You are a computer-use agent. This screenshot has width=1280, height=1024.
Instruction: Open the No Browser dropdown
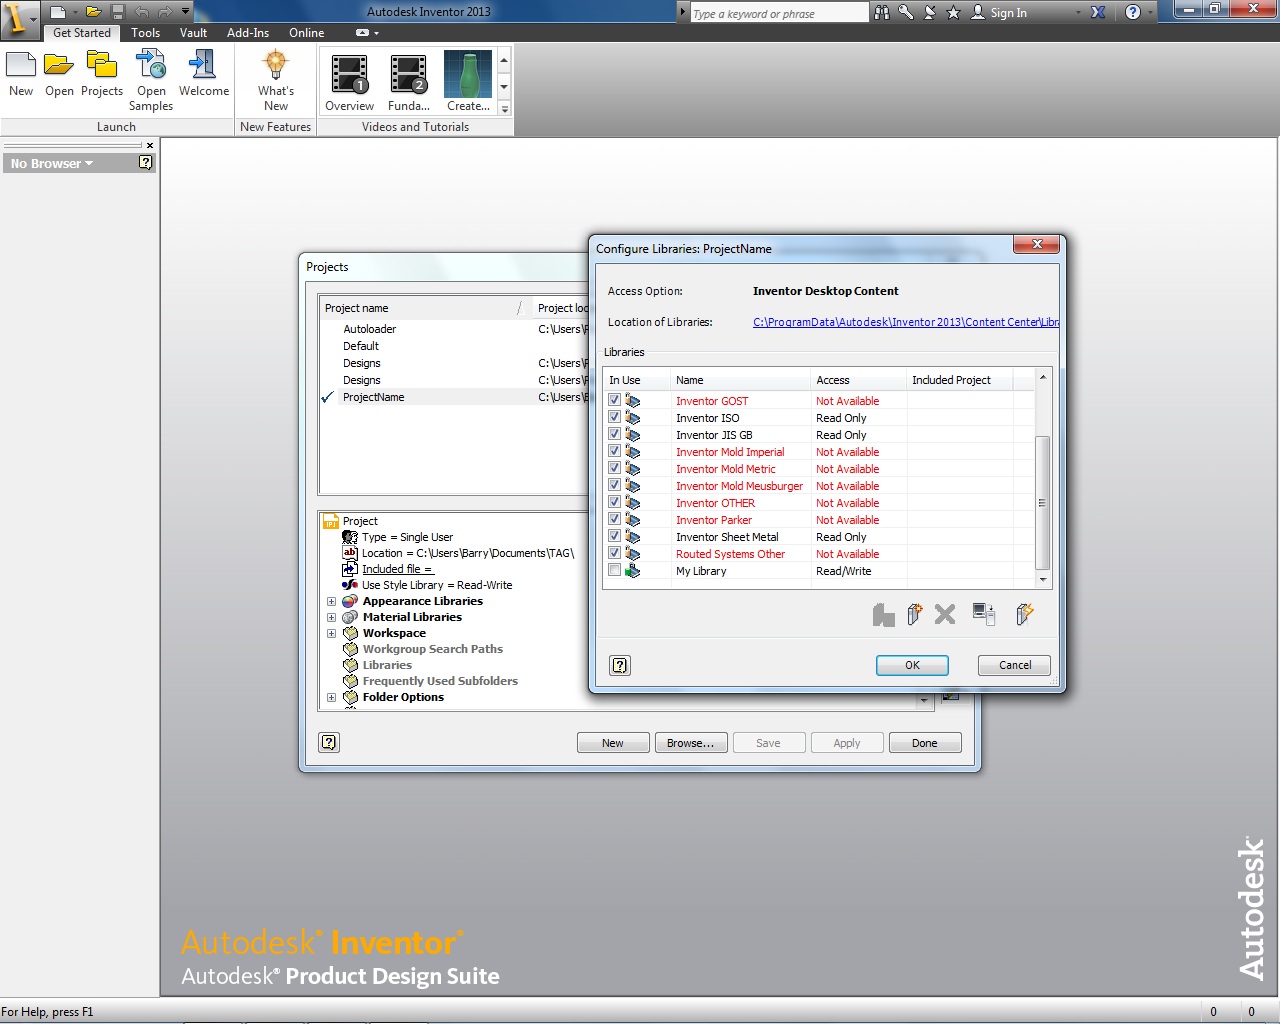52,164
